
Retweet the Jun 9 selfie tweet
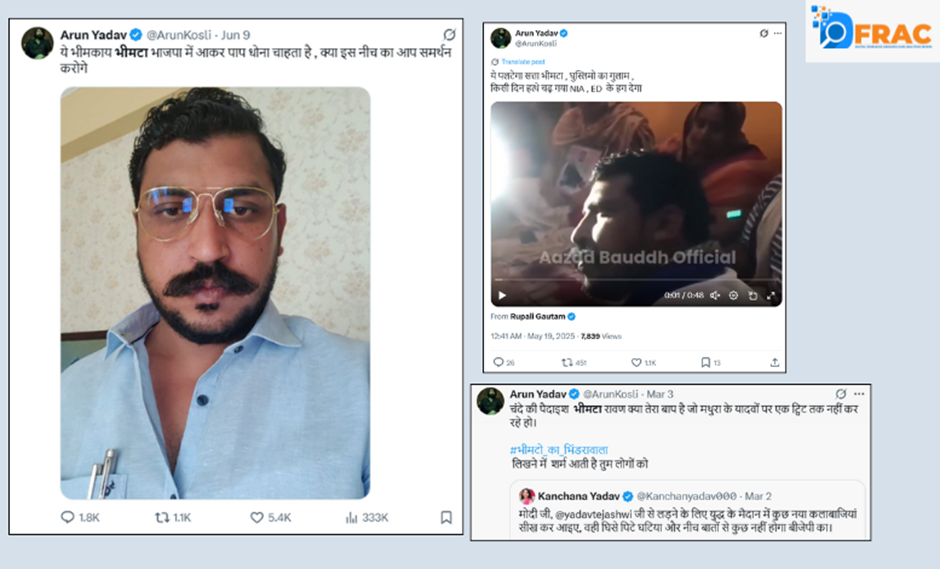click(160, 517)
